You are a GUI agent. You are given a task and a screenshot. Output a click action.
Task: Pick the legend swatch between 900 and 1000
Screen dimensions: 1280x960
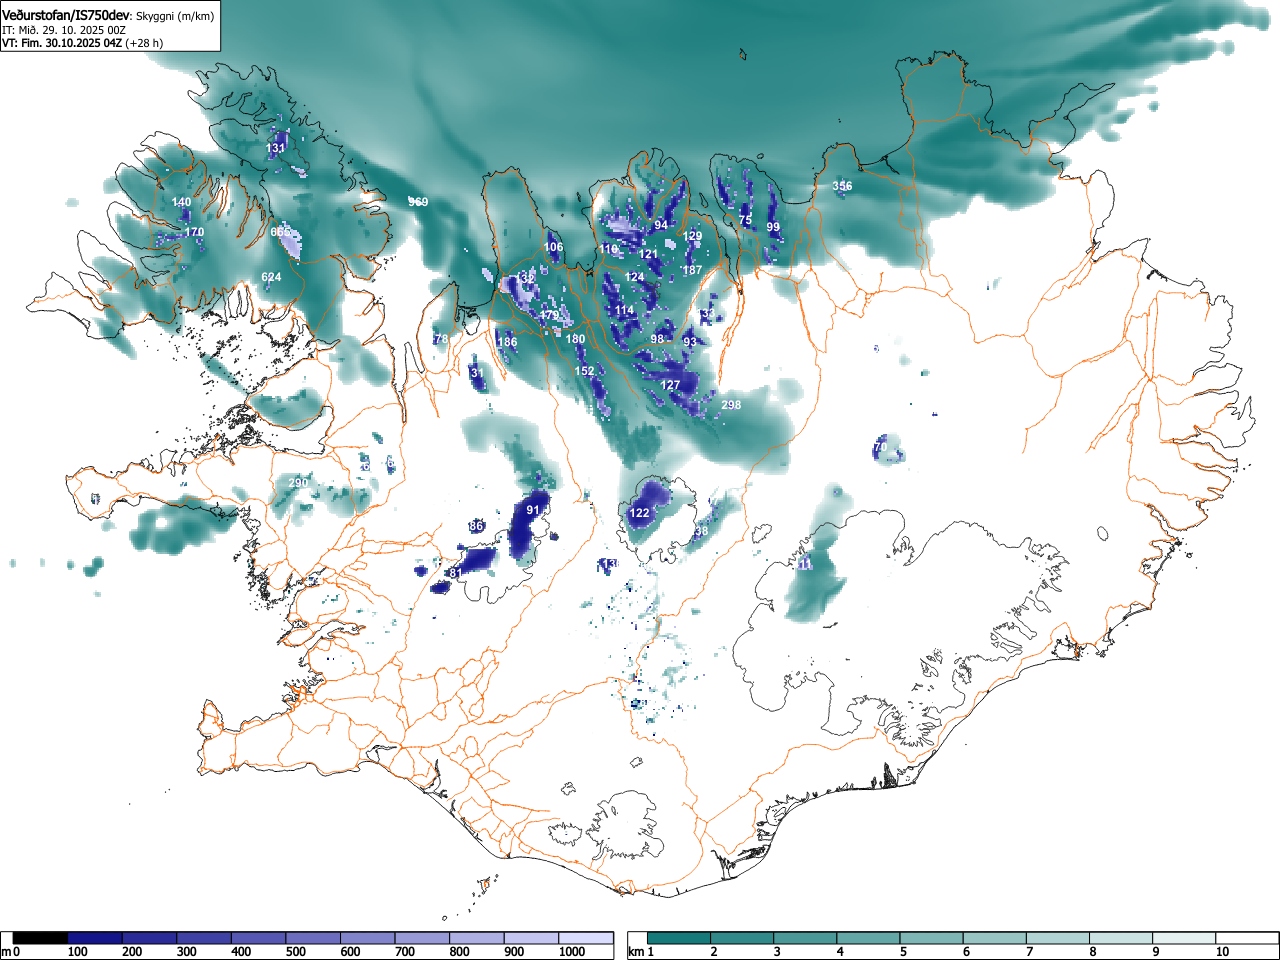pos(532,938)
